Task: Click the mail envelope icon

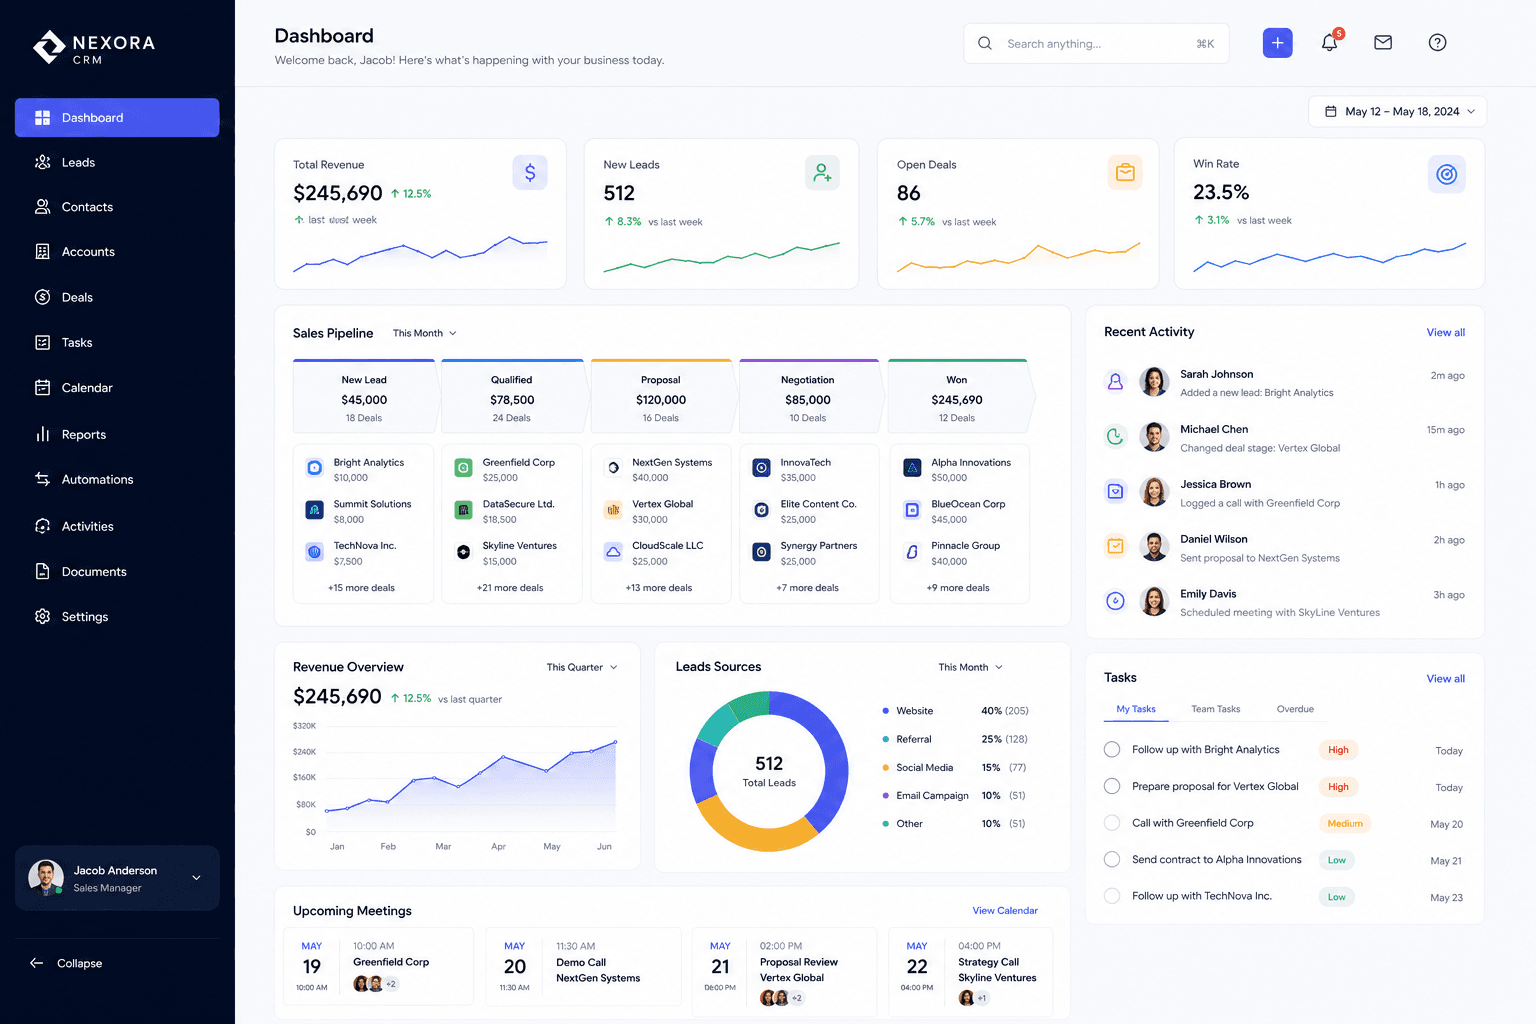Action: click(1383, 43)
